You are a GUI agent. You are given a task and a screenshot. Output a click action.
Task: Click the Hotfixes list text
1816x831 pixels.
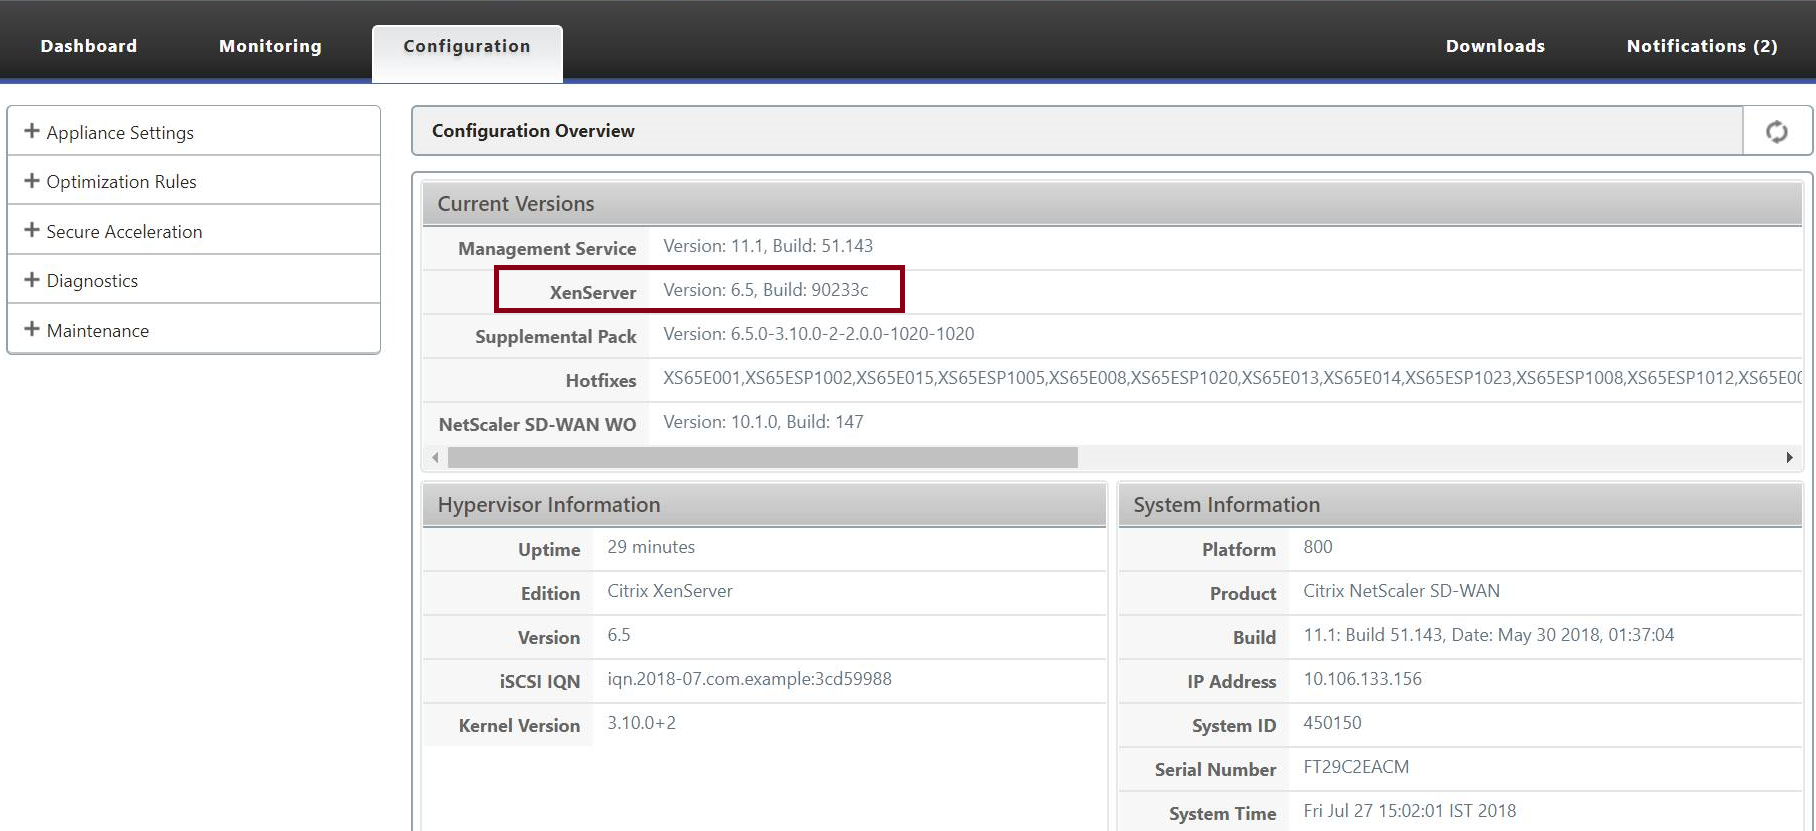[x=1232, y=378]
